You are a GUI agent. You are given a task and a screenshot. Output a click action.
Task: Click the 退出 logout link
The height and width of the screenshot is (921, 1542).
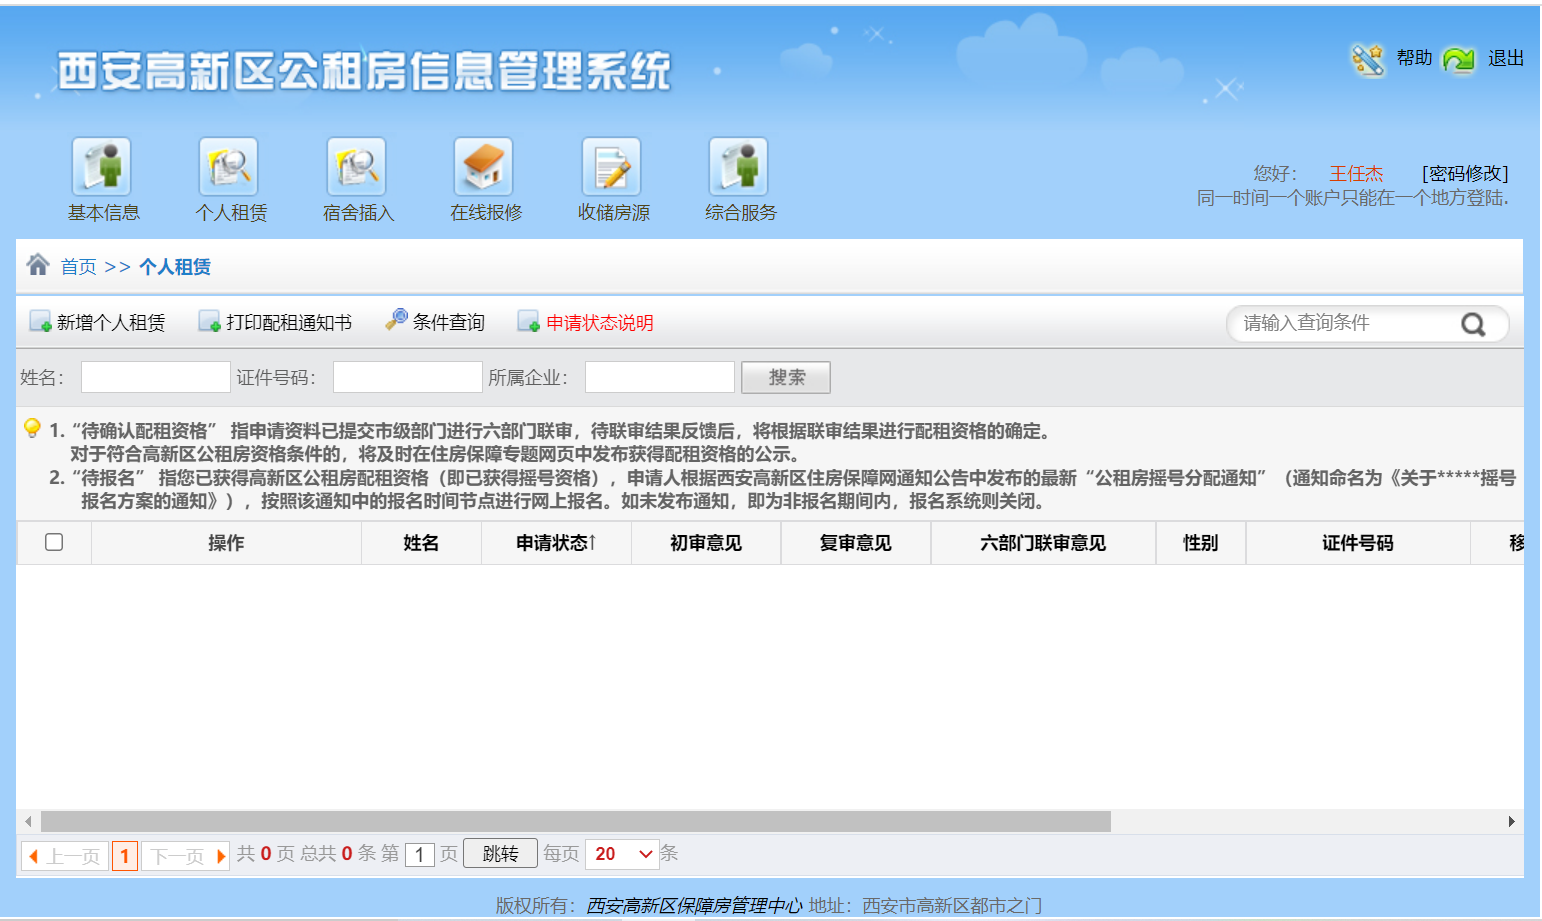click(x=1506, y=59)
